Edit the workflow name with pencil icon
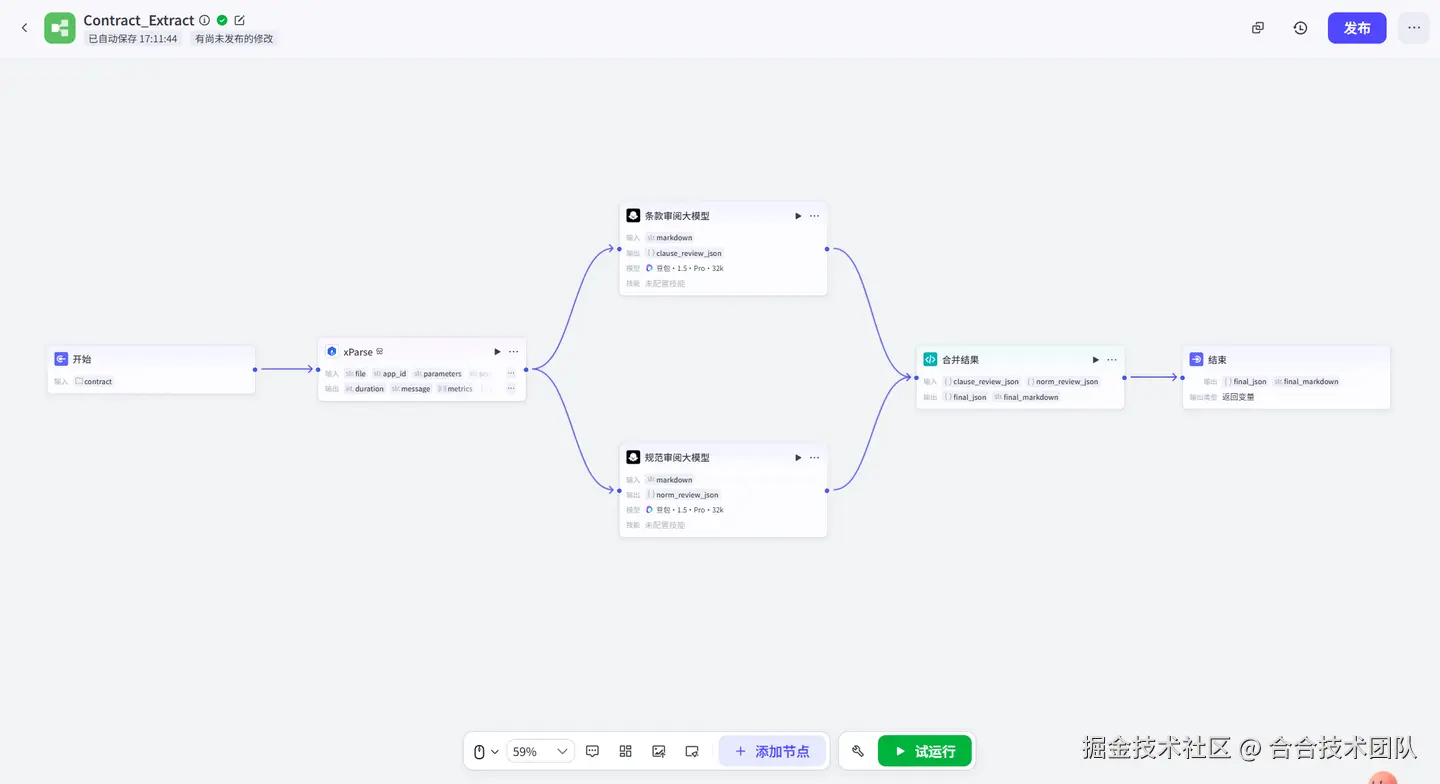 (x=239, y=20)
